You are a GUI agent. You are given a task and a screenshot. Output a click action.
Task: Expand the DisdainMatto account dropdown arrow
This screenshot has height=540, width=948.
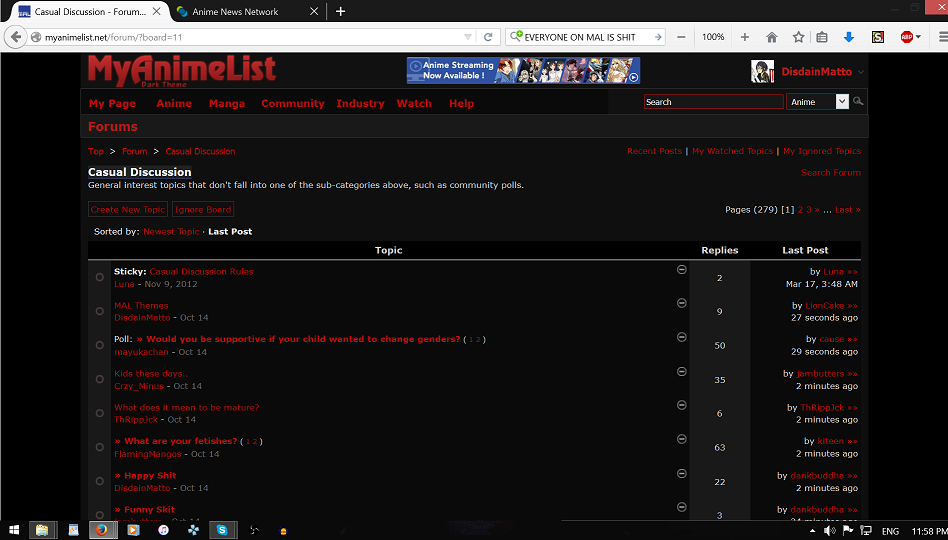pos(861,72)
